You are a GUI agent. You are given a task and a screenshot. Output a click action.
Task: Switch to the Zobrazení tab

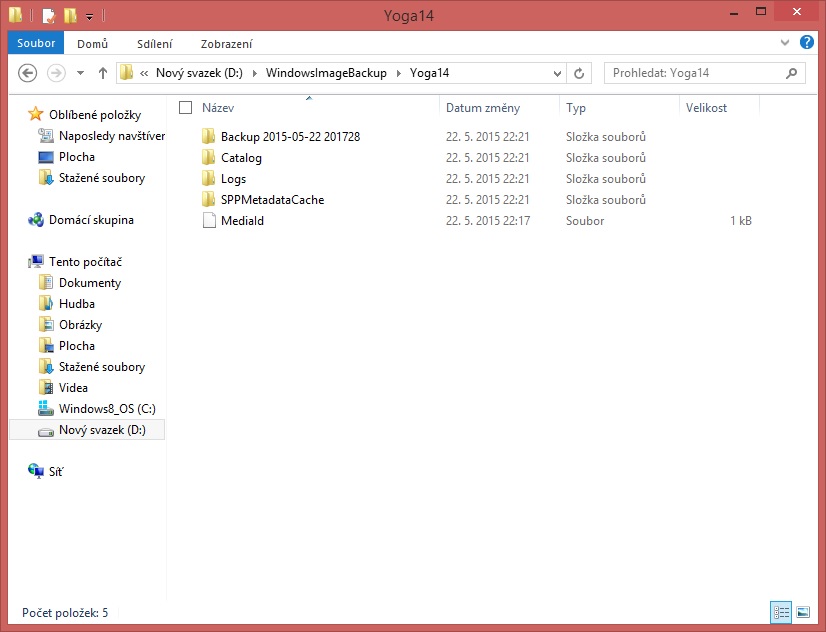click(x=226, y=44)
